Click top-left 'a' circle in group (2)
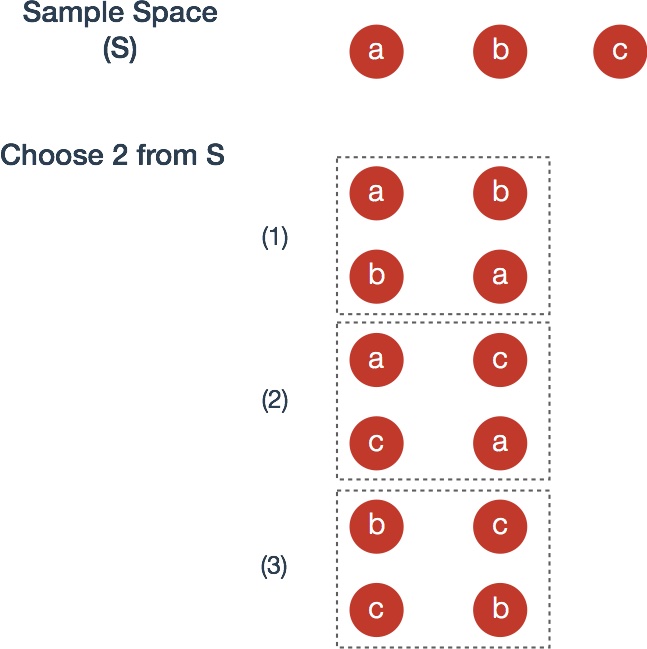The width and height of the screenshot is (647, 649). click(x=376, y=360)
